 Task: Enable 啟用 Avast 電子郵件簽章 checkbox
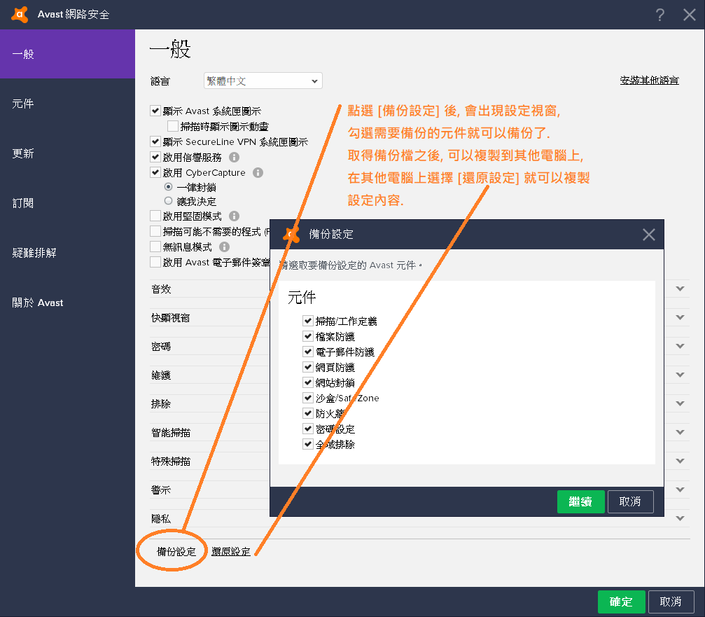[x=155, y=262]
